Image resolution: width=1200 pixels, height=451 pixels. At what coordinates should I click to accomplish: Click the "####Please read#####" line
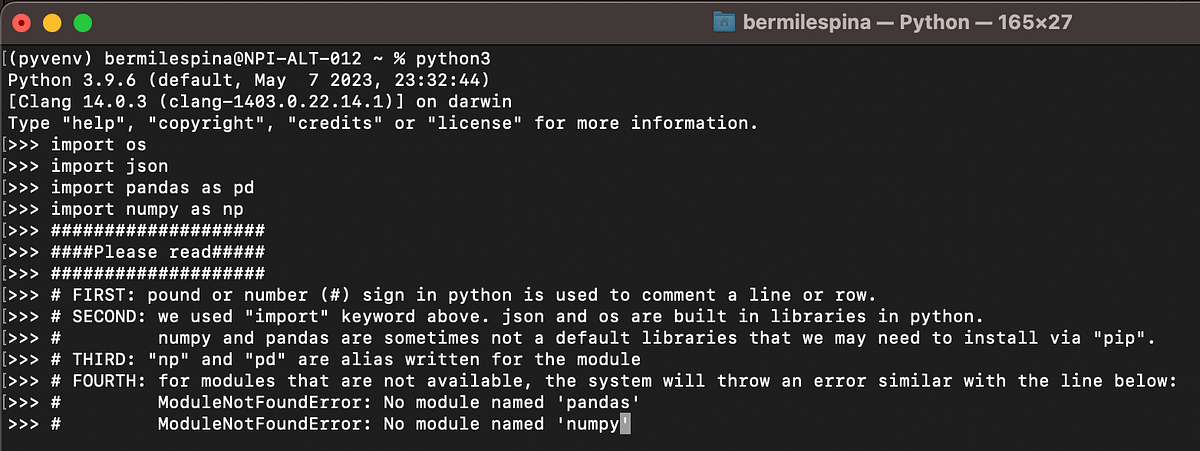click(134, 253)
